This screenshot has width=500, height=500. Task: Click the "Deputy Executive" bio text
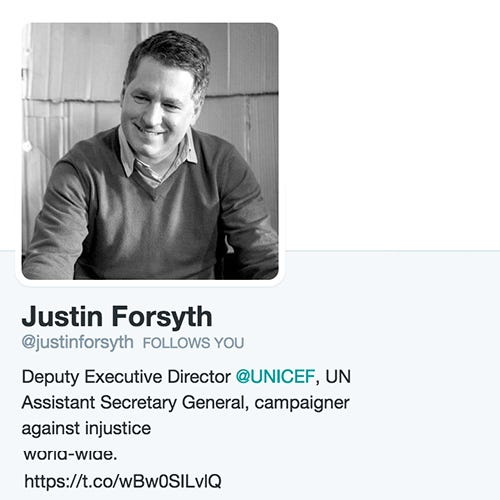(x=92, y=377)
